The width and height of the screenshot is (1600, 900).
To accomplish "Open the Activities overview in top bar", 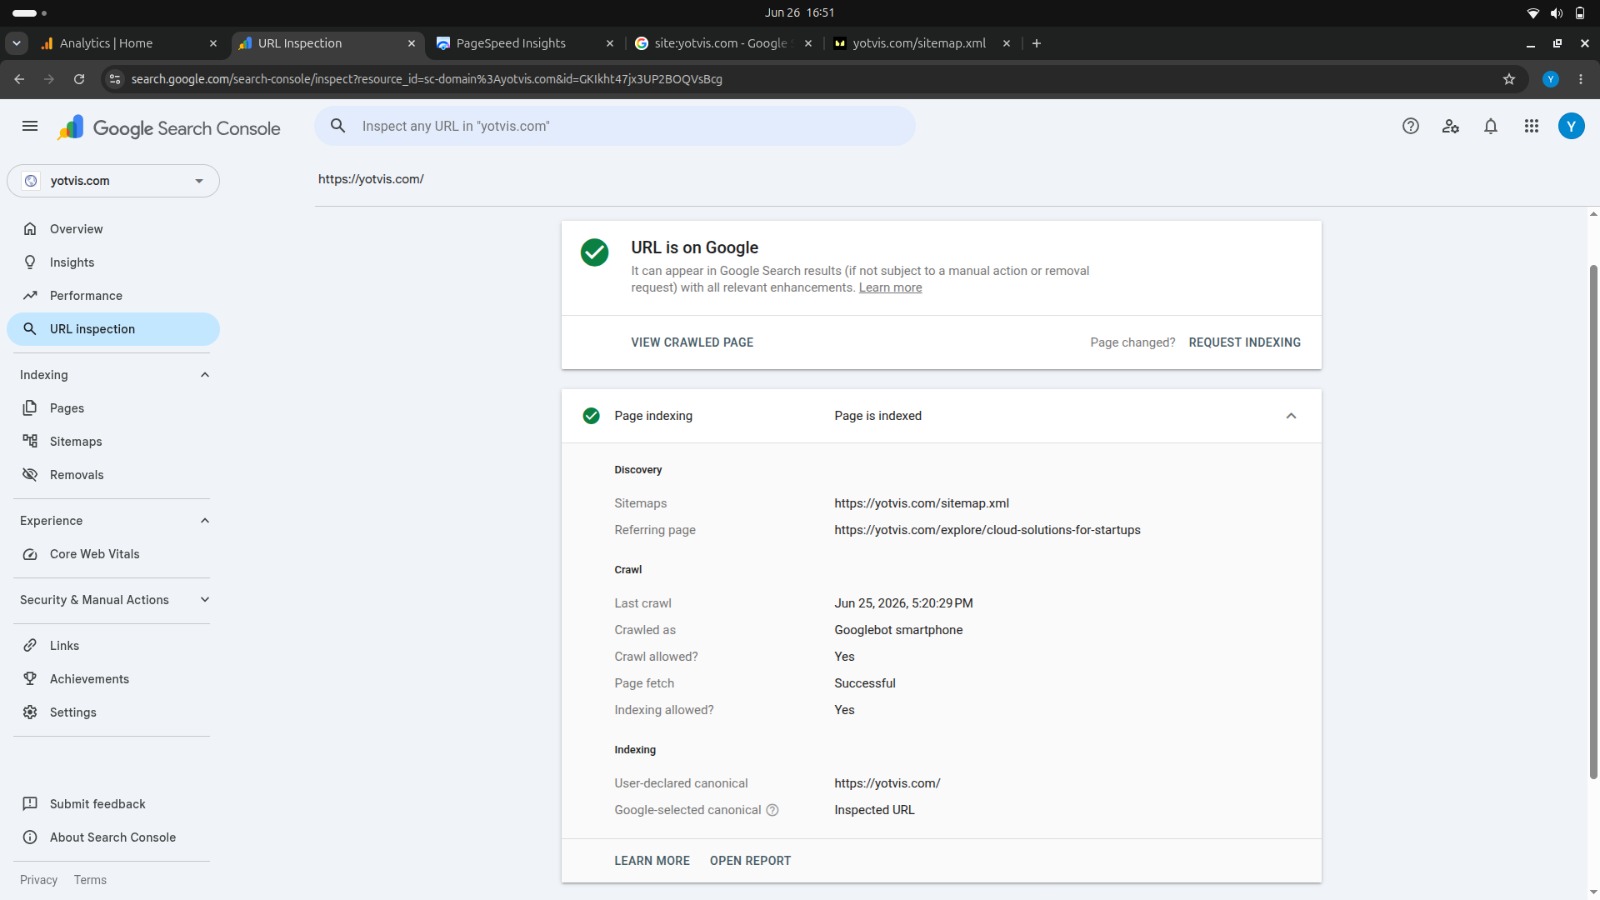I will pyautogui.click(x=29, y=13).
